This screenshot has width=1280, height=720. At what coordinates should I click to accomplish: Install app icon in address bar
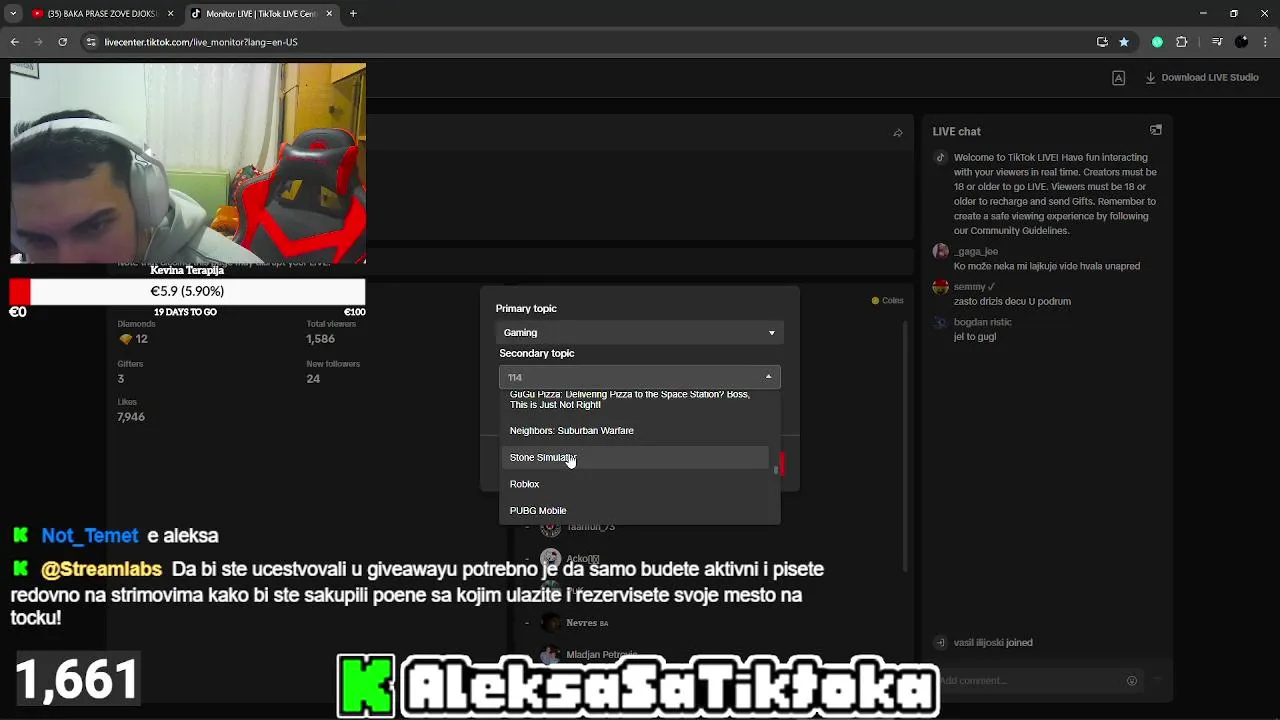tap(1102, 42)
